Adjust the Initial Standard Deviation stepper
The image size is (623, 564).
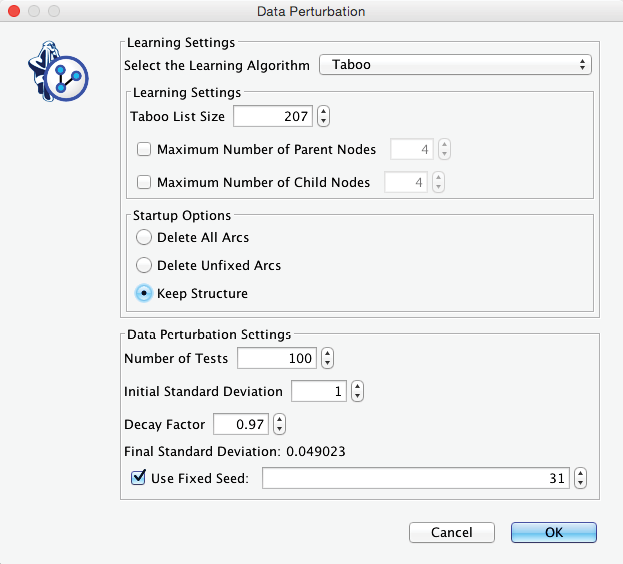(x=357, y=391)
